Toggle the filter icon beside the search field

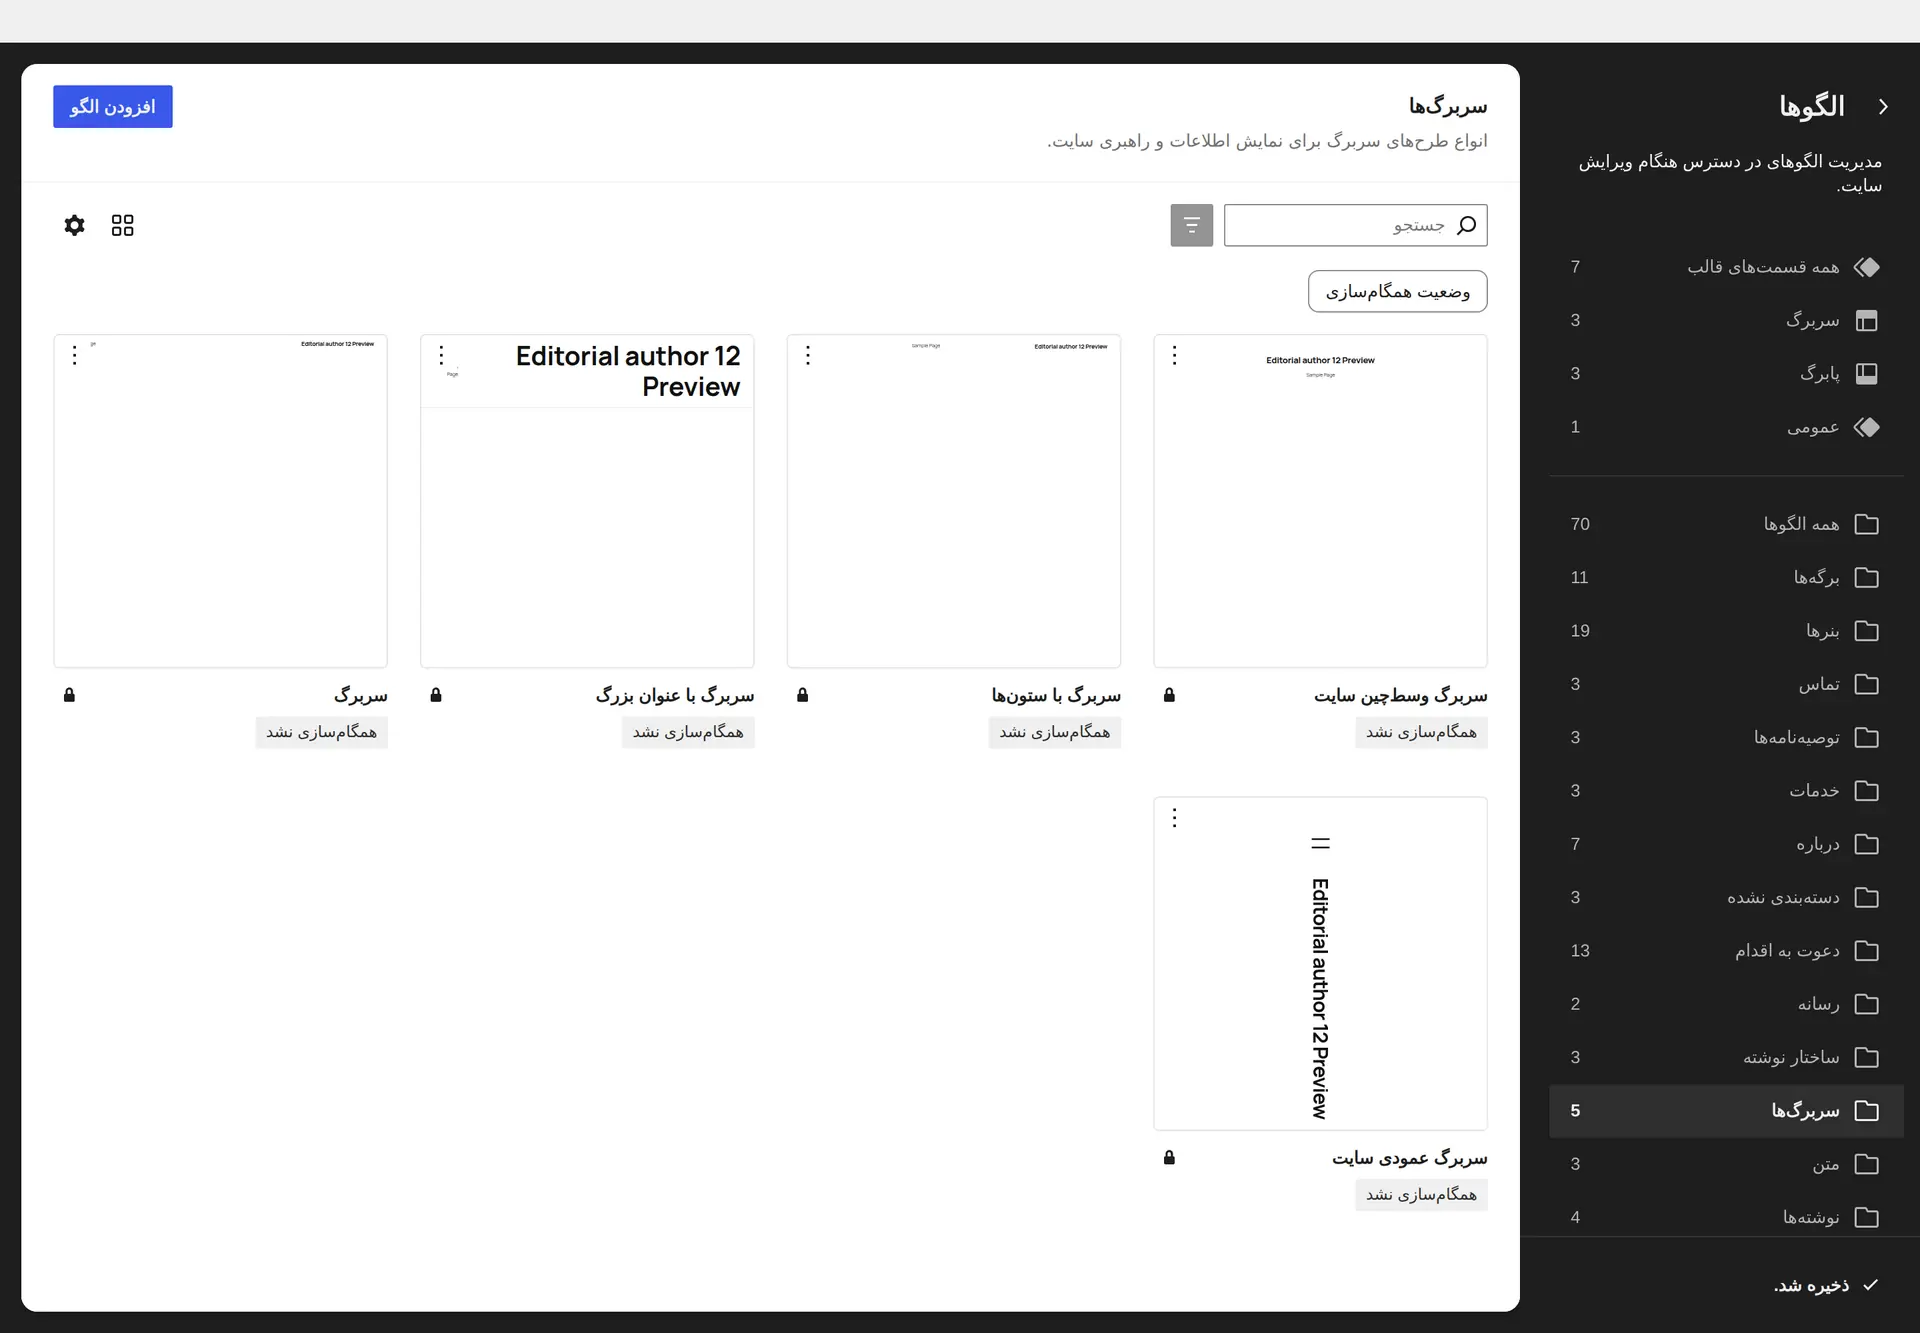tap(1191, 225)
